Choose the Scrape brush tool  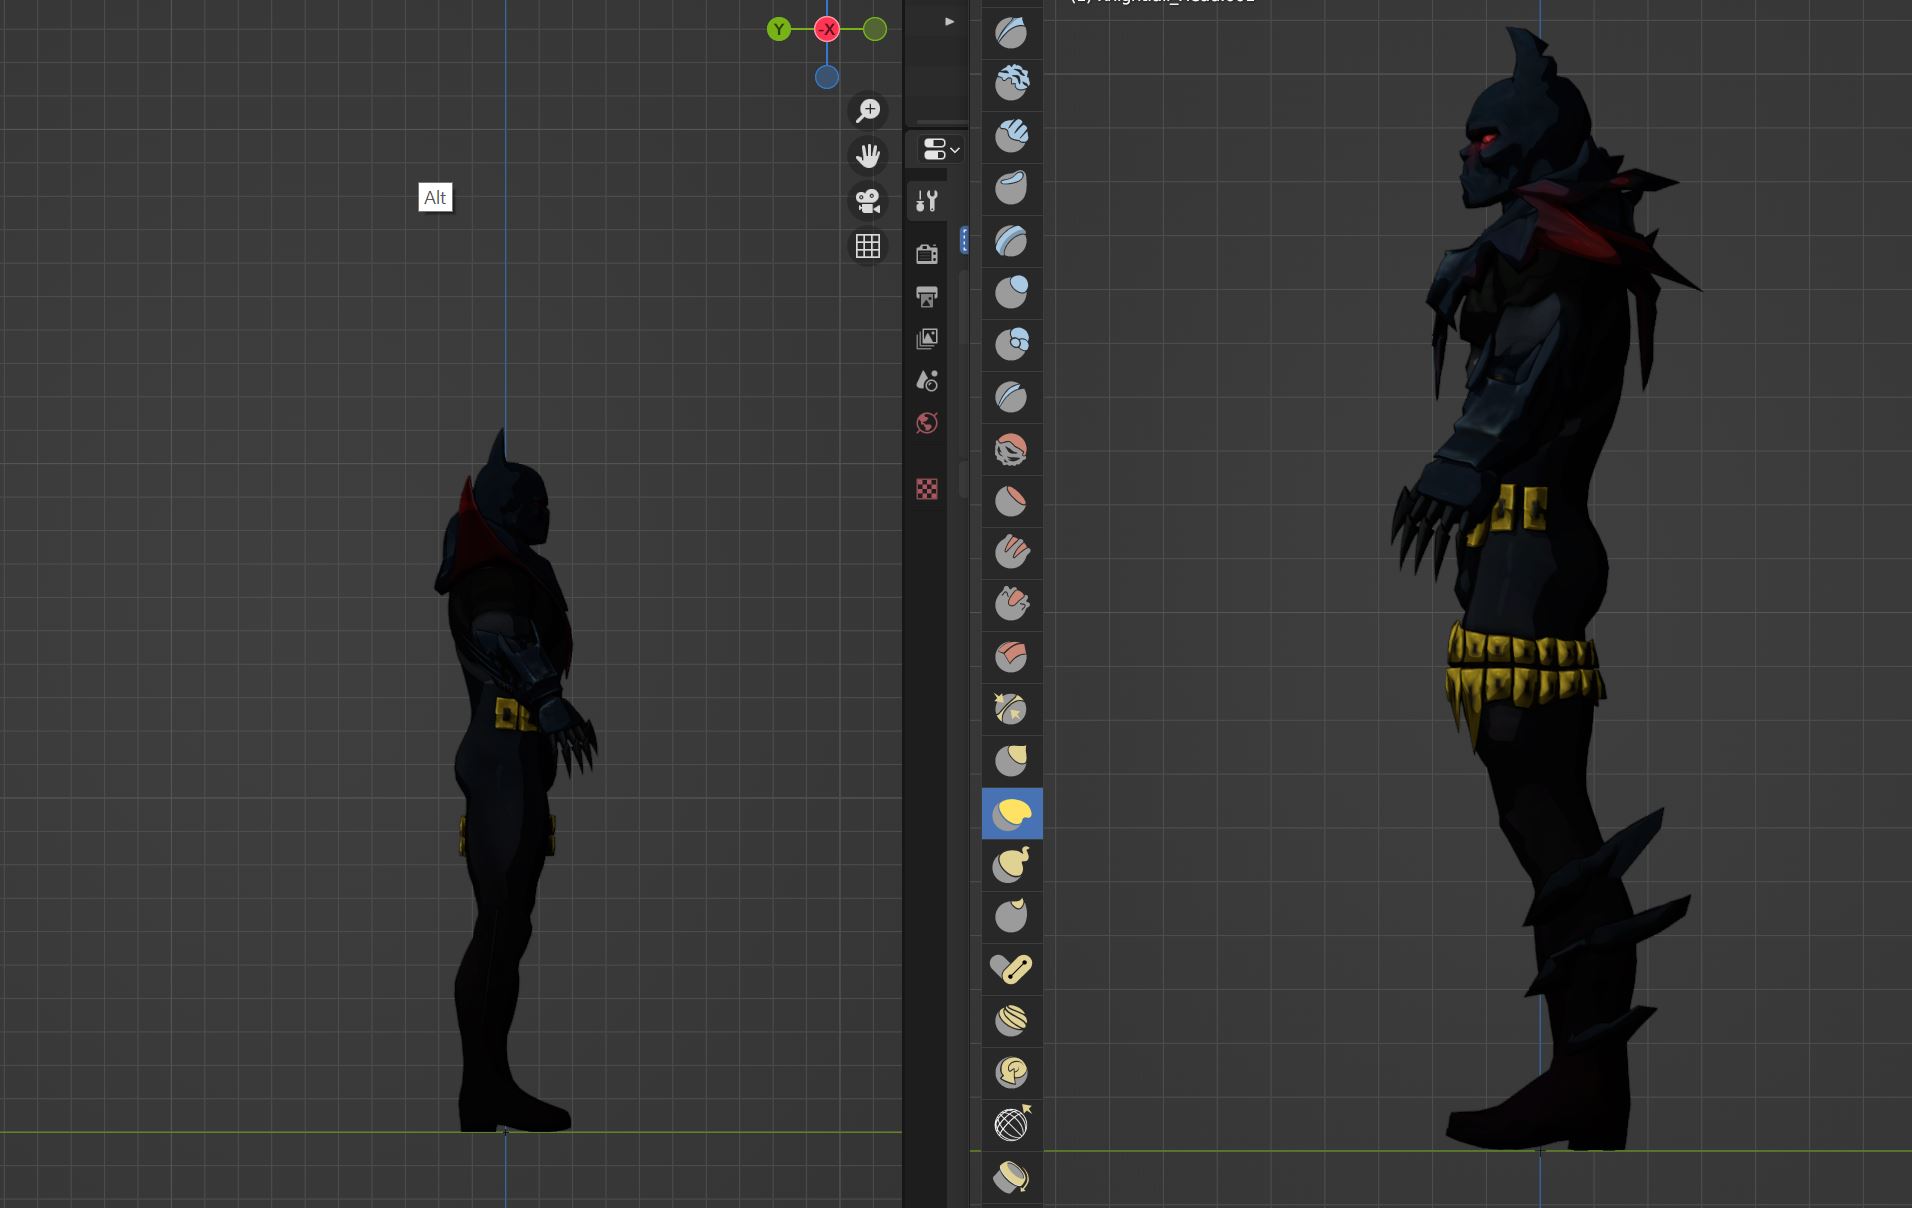[1011, 604]
